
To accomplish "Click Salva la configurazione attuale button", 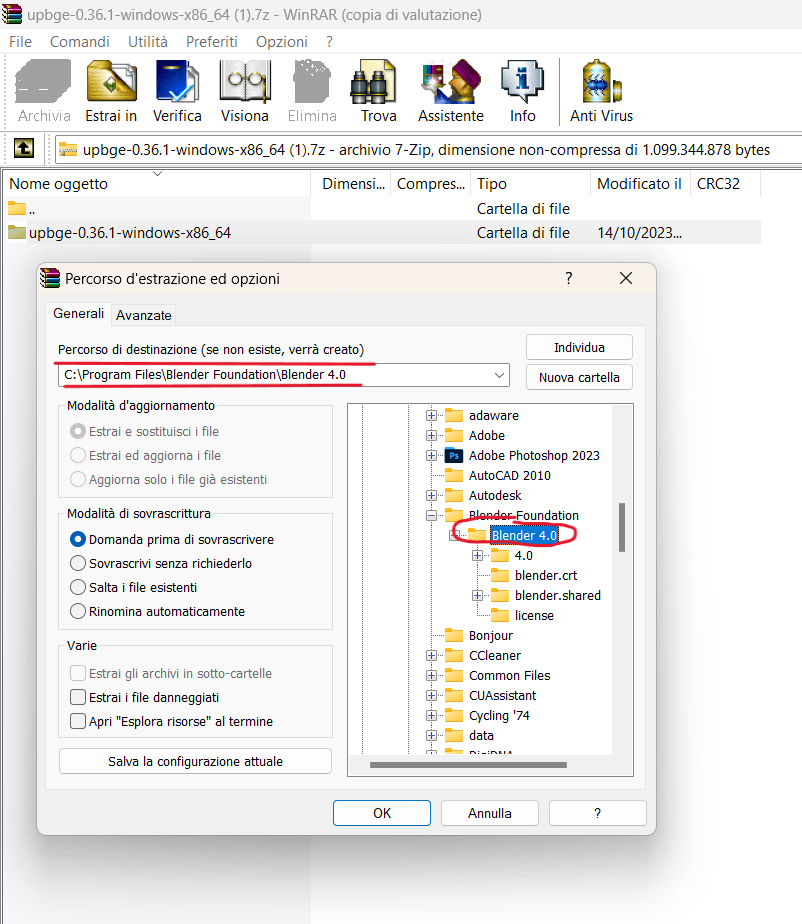I will click(x=195, y=761).
